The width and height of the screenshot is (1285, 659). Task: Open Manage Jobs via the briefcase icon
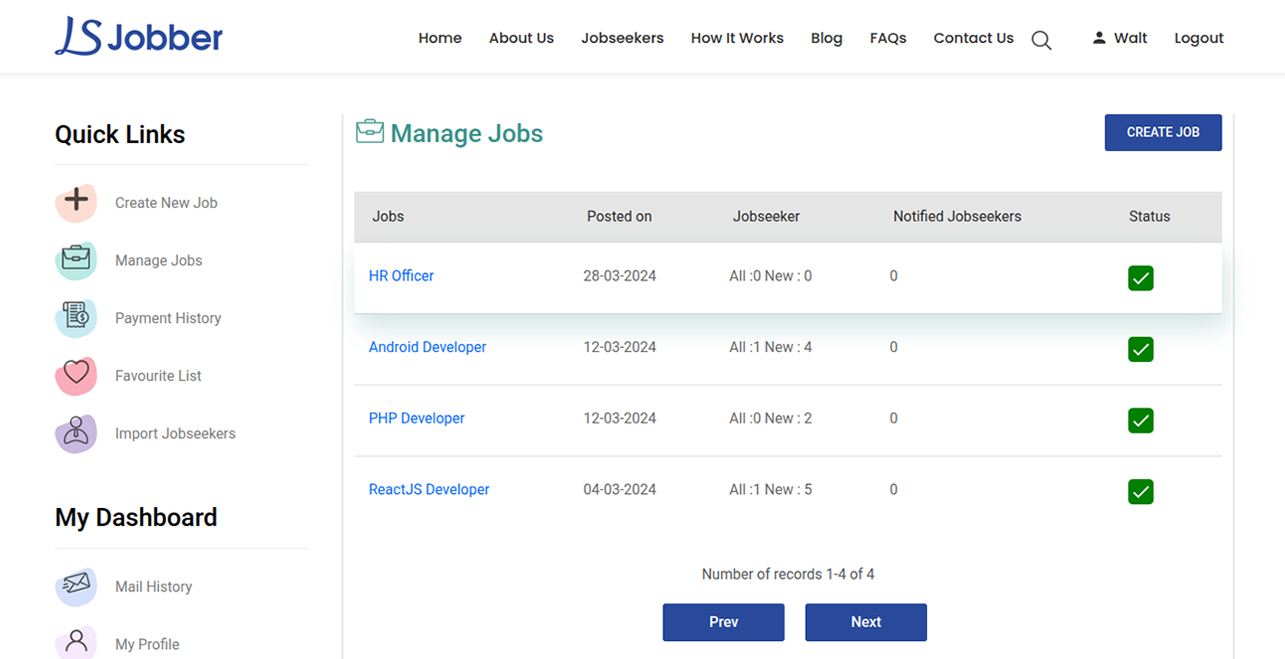click(76, 260)
